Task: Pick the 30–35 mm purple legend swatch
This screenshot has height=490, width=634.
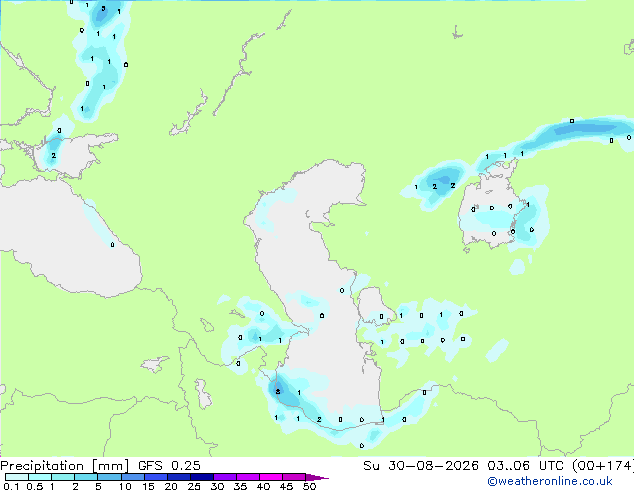Action: click(225, 477)
